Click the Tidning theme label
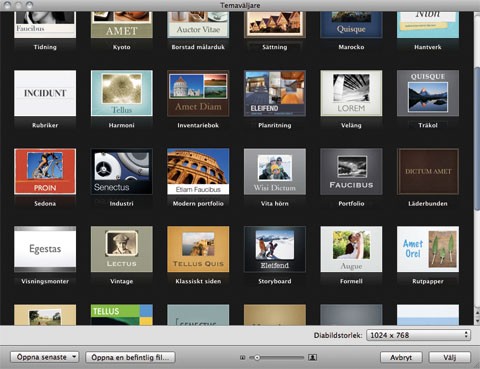This screenshot has width=480, height=369. 45,47
